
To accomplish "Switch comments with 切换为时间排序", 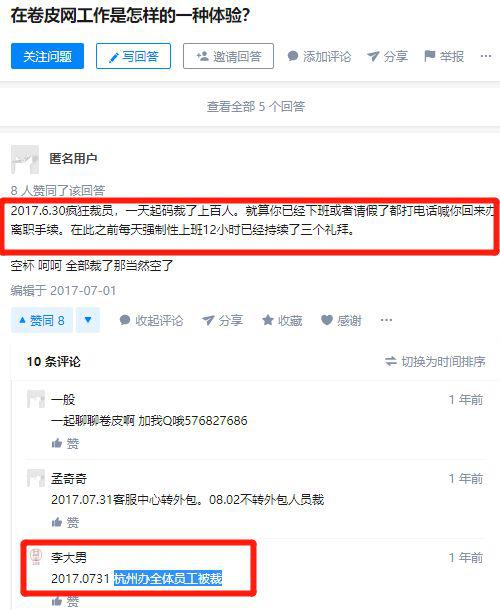I will click(435, 361).
